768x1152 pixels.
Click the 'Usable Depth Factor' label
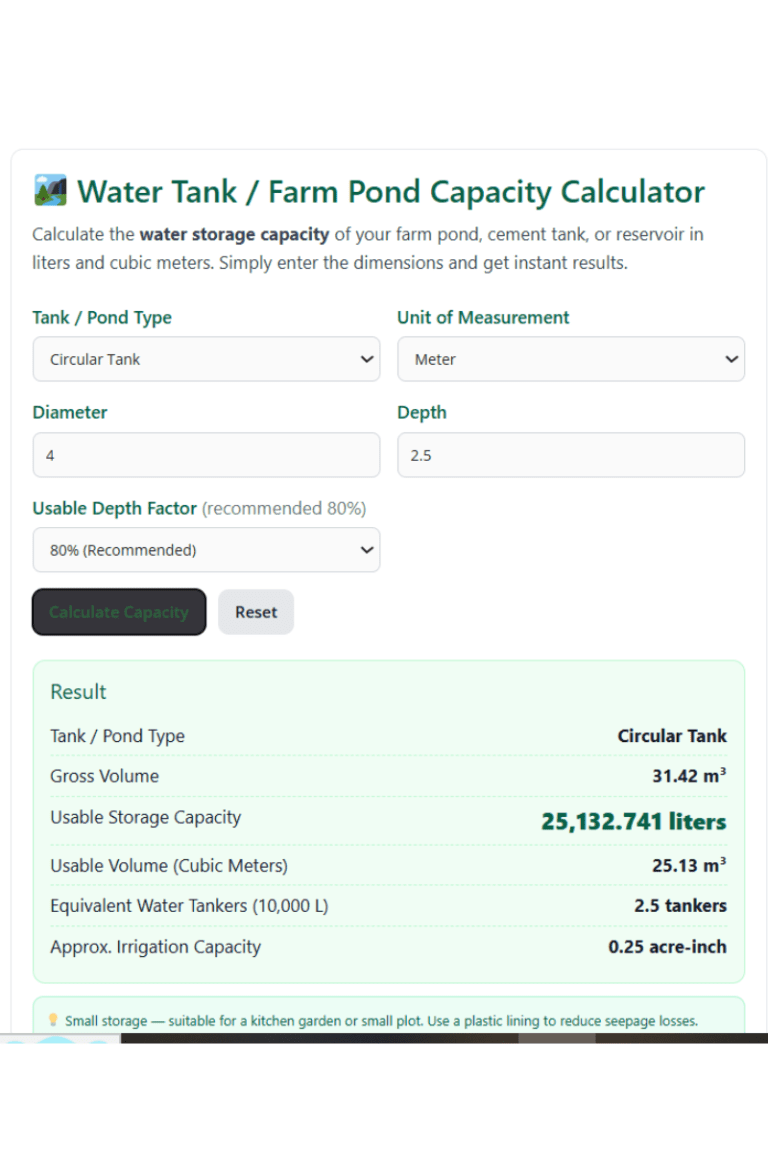point(115,508)
